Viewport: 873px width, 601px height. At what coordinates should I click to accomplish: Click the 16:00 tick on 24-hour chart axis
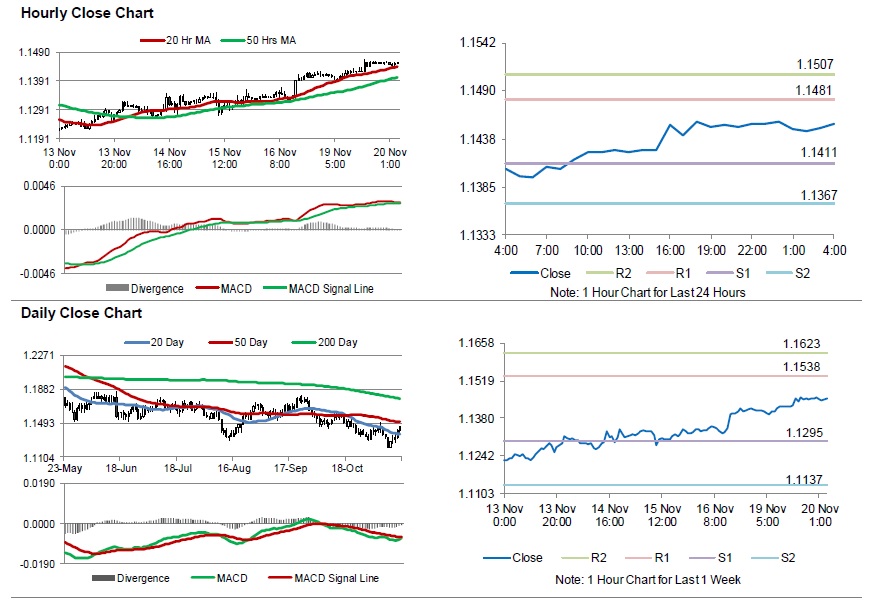pos(670,250)
